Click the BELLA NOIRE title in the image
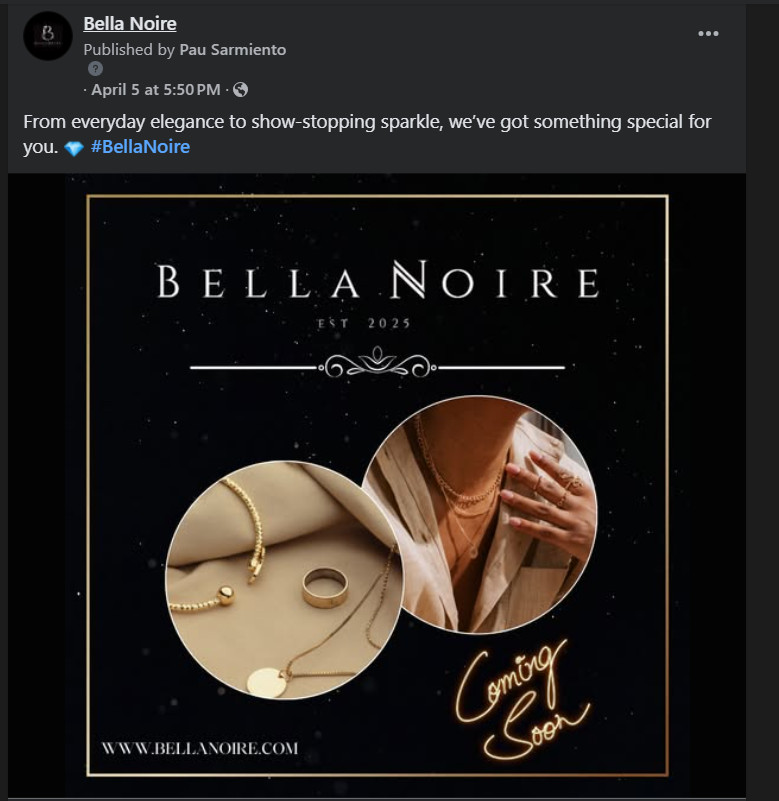 [x=378, y=283]
